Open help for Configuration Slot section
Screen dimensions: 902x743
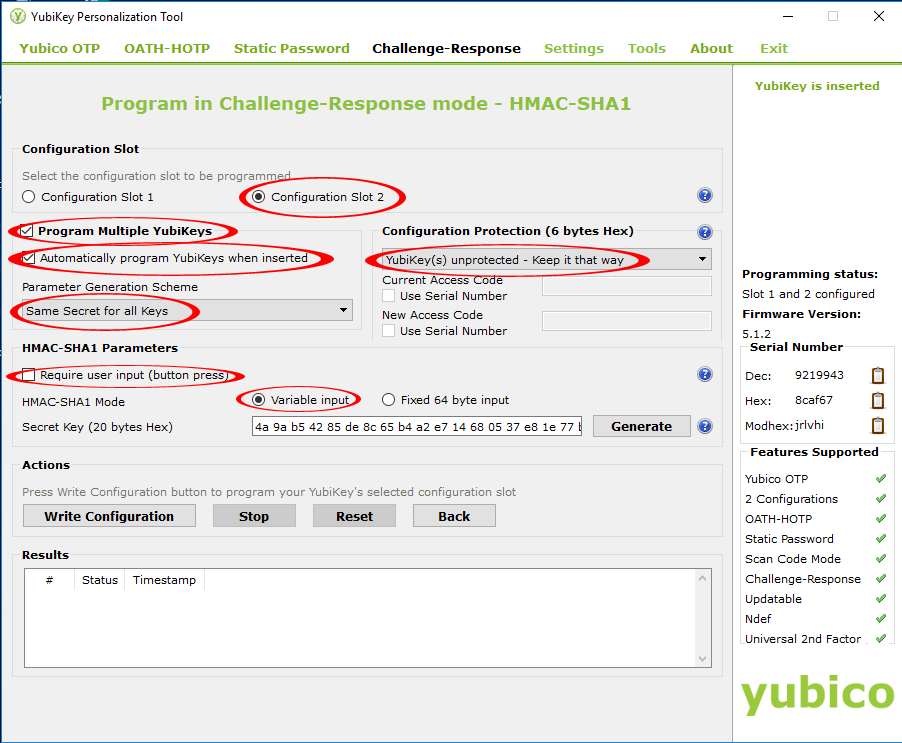coord(705,196)
